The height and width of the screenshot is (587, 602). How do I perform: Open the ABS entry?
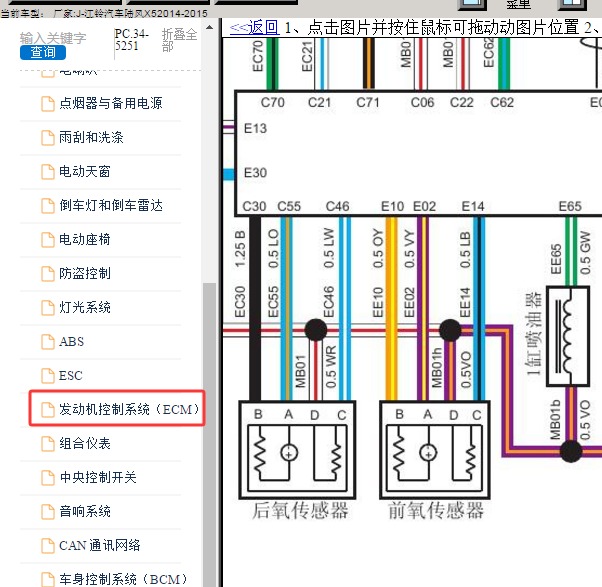[71, 341]
